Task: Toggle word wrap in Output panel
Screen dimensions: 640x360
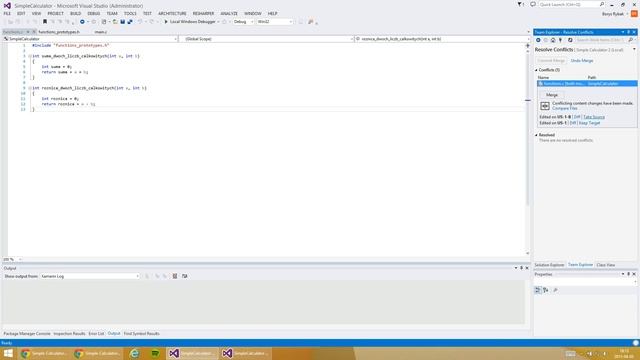Action: [x=185, y=276]
